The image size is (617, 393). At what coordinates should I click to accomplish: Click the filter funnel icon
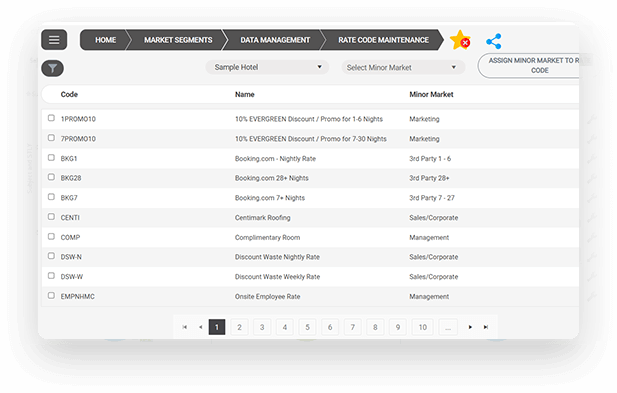[x=52, y=68]
